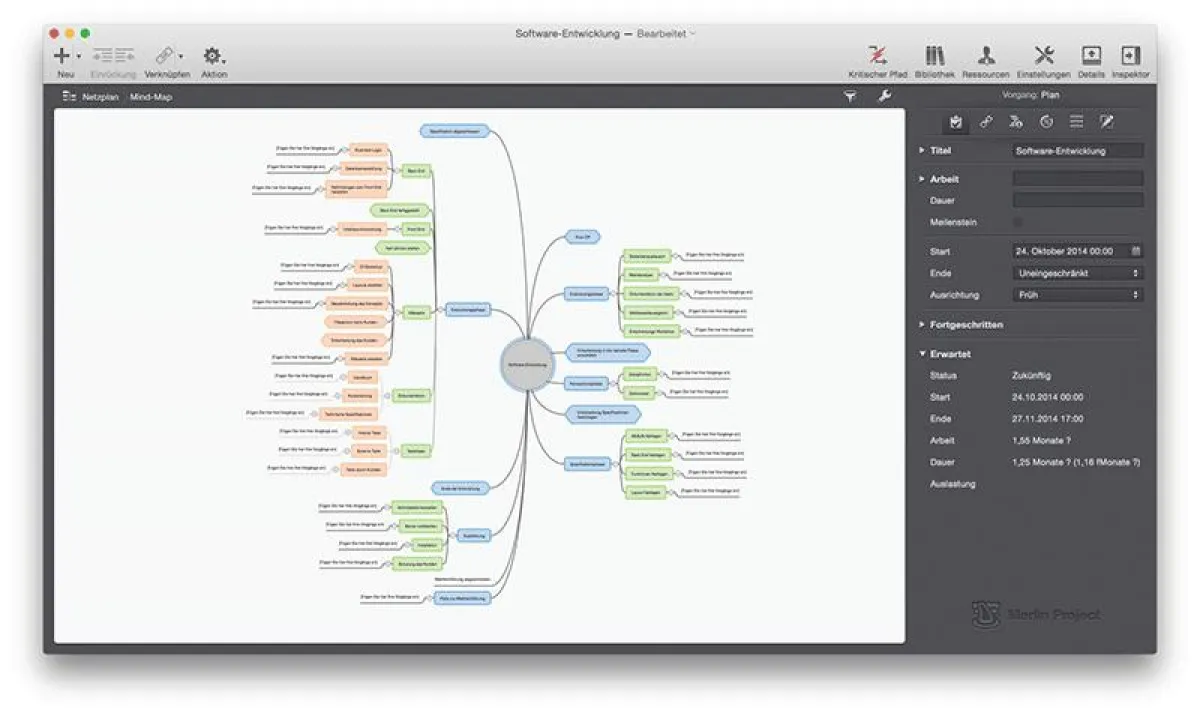Open the Einstellungen panel
Image resolution: width=1200 pixels, height=716 pixels.
[1044, 55]
